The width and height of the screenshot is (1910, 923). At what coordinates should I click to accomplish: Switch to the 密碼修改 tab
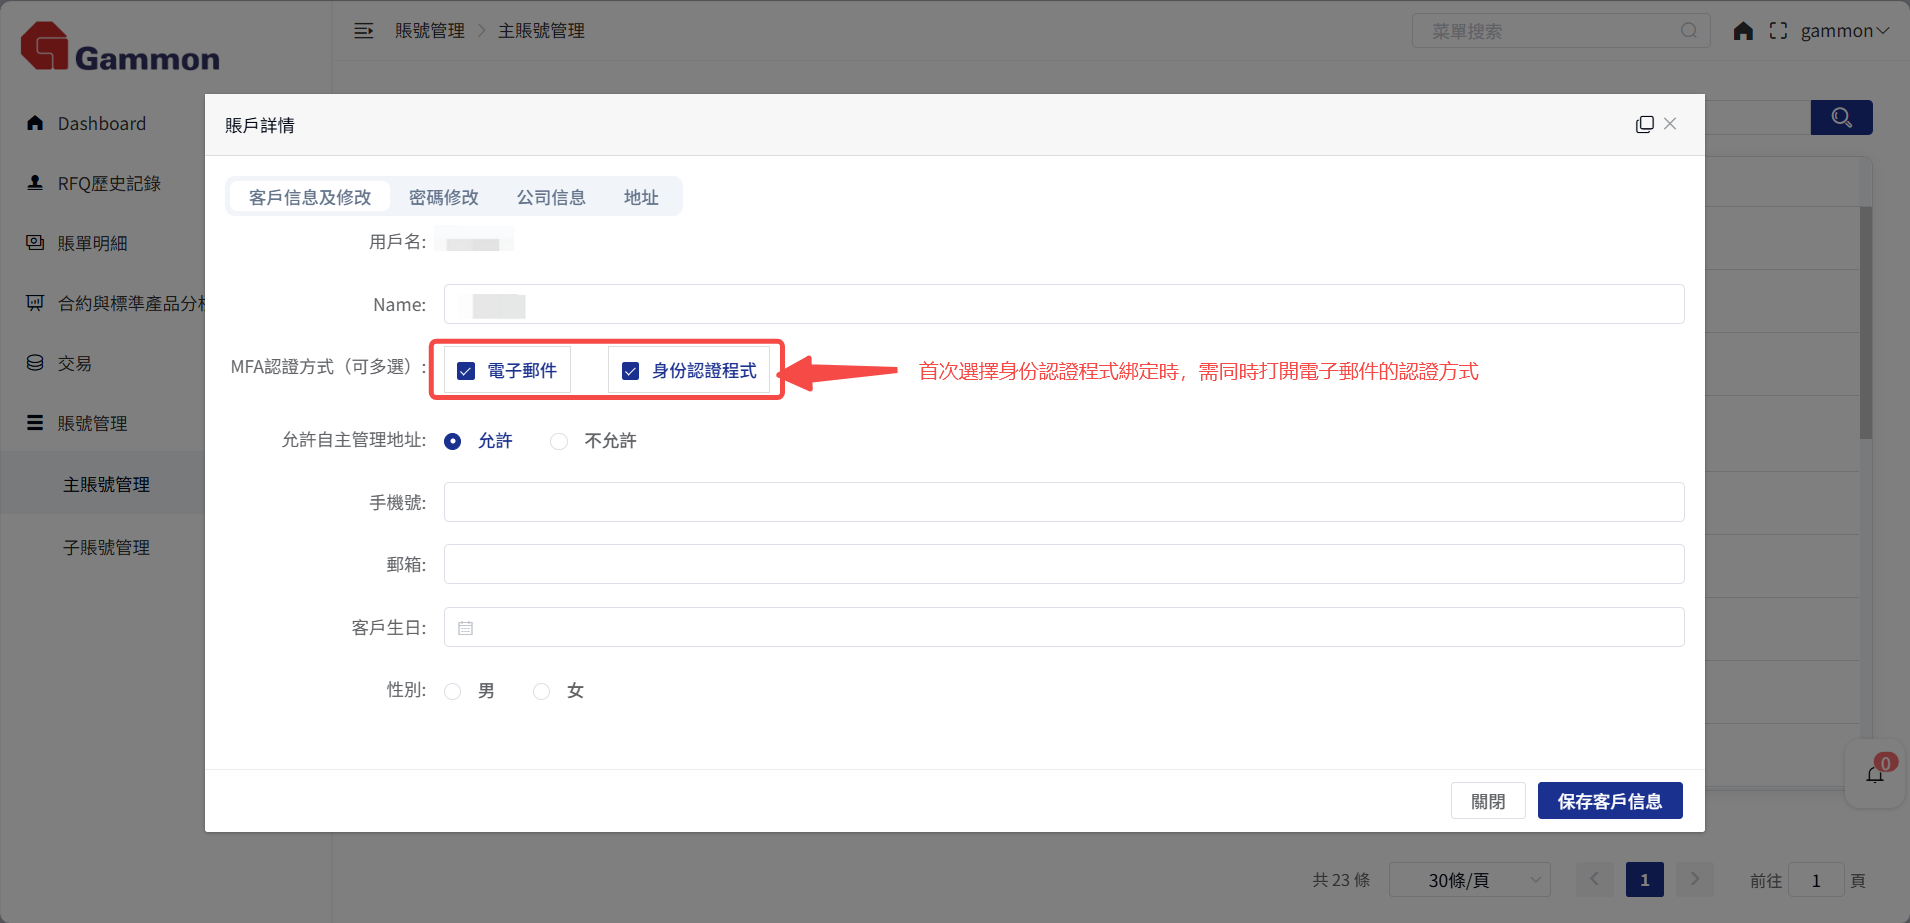443,197
